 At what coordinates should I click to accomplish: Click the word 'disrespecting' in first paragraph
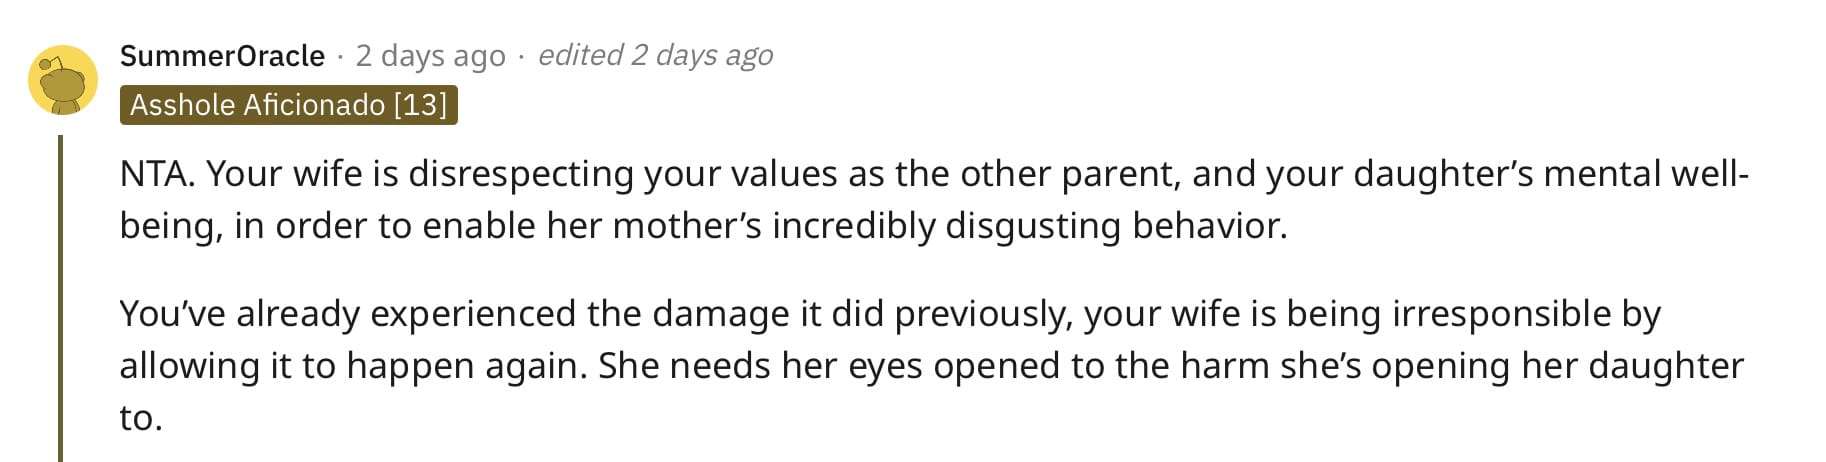click(521, 174)
